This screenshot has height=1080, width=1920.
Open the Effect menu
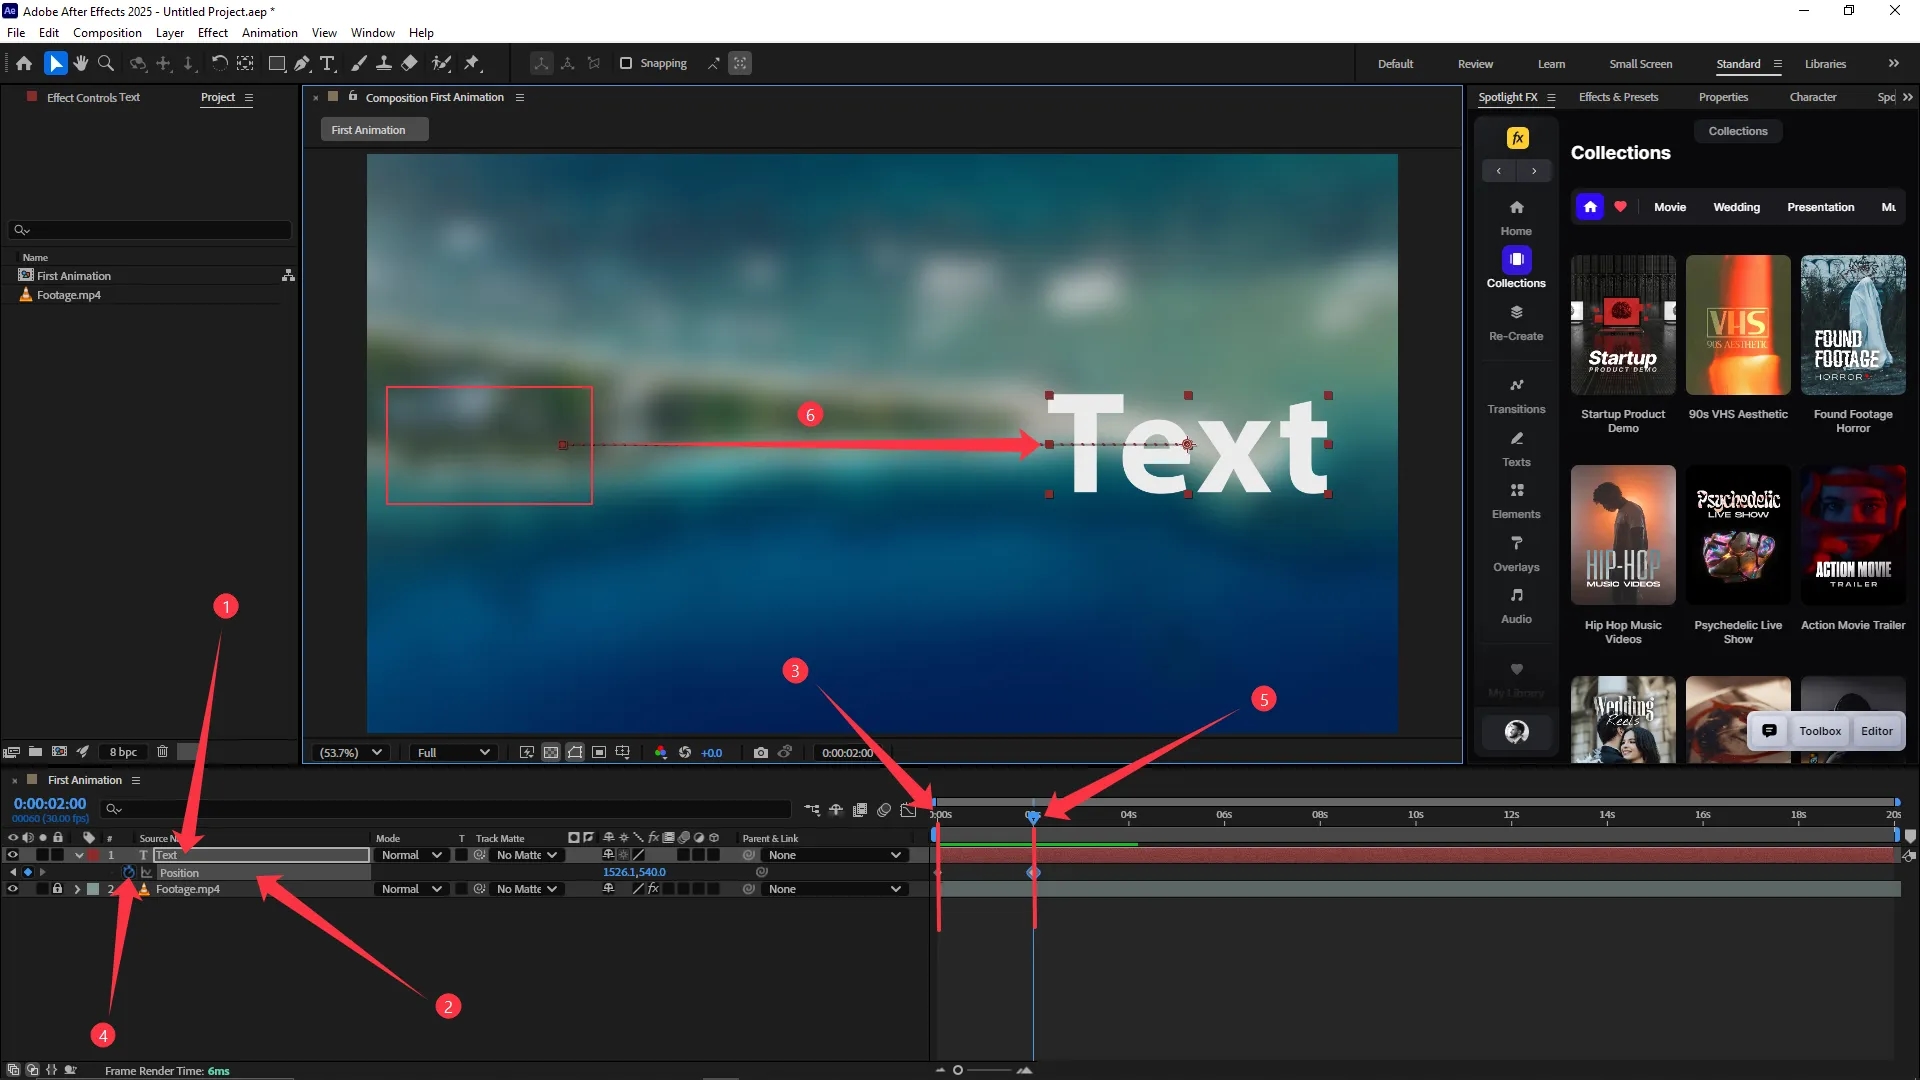[x=213, y=32]
